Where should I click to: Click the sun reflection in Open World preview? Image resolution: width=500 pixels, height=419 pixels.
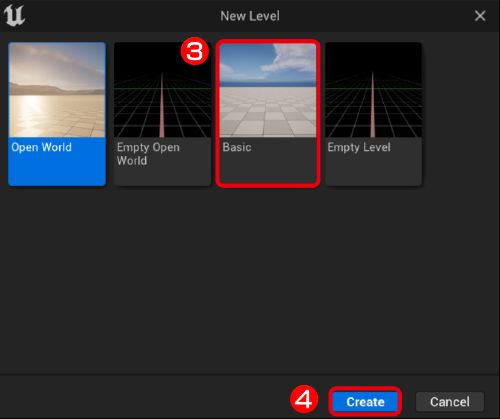(29, 113)
